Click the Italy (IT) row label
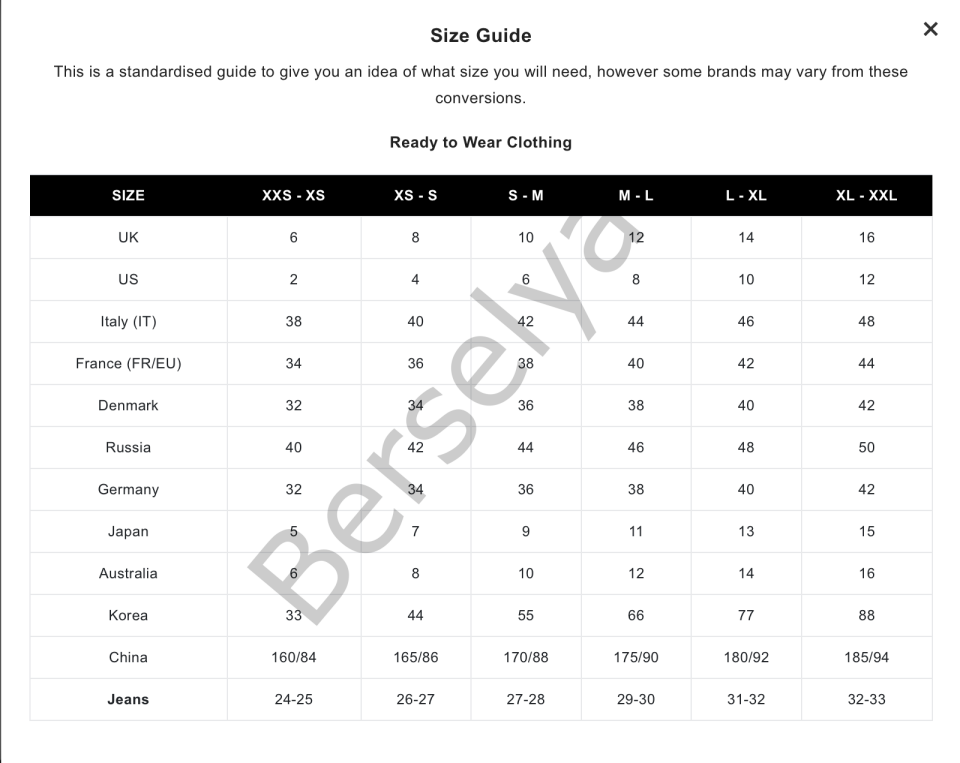The width and height of the screenshot is (960, 763). [128, 322]
